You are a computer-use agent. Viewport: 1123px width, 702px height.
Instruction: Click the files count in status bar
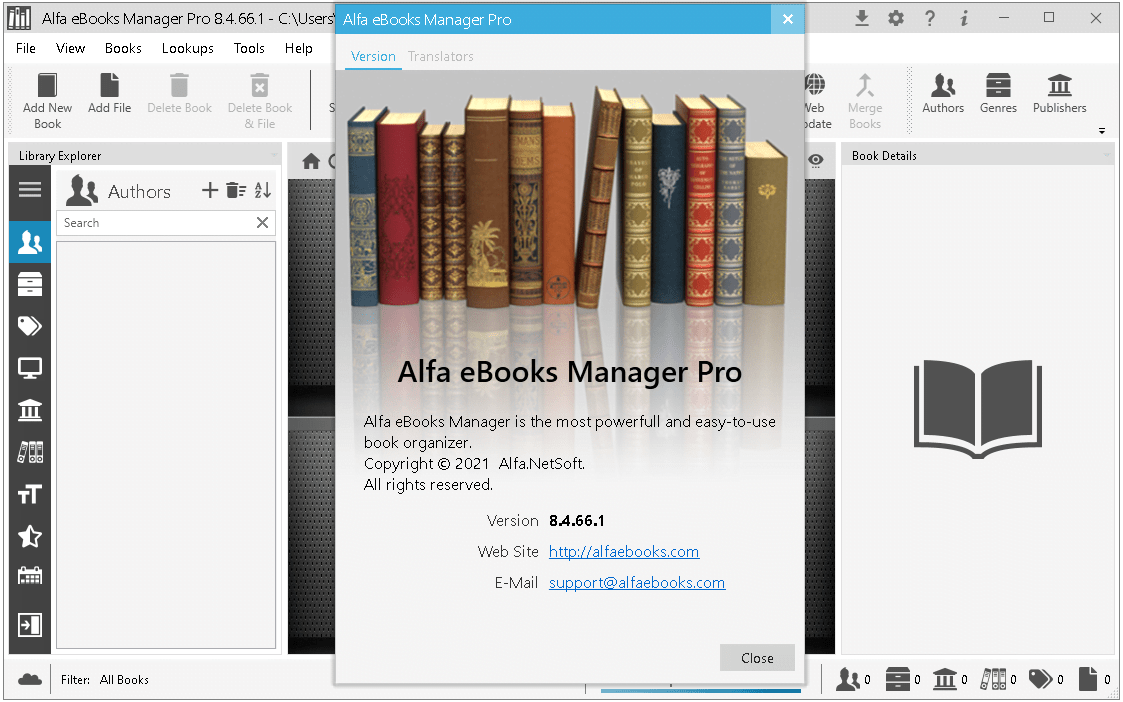(1094, 678)
